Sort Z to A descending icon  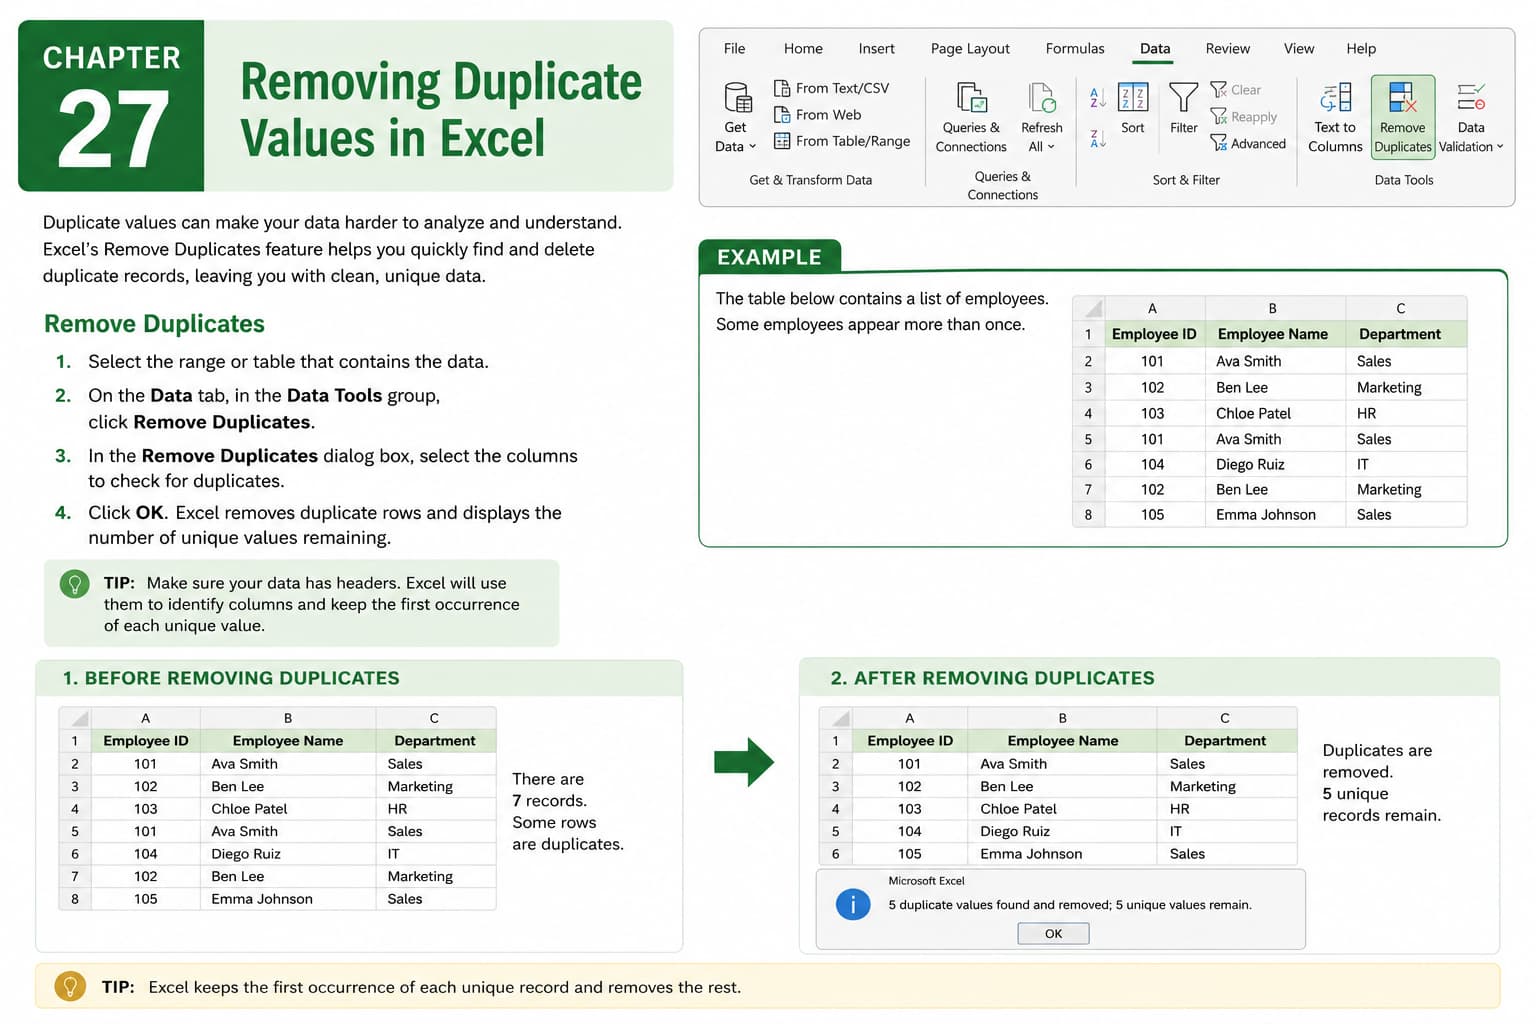(1097, 138)
